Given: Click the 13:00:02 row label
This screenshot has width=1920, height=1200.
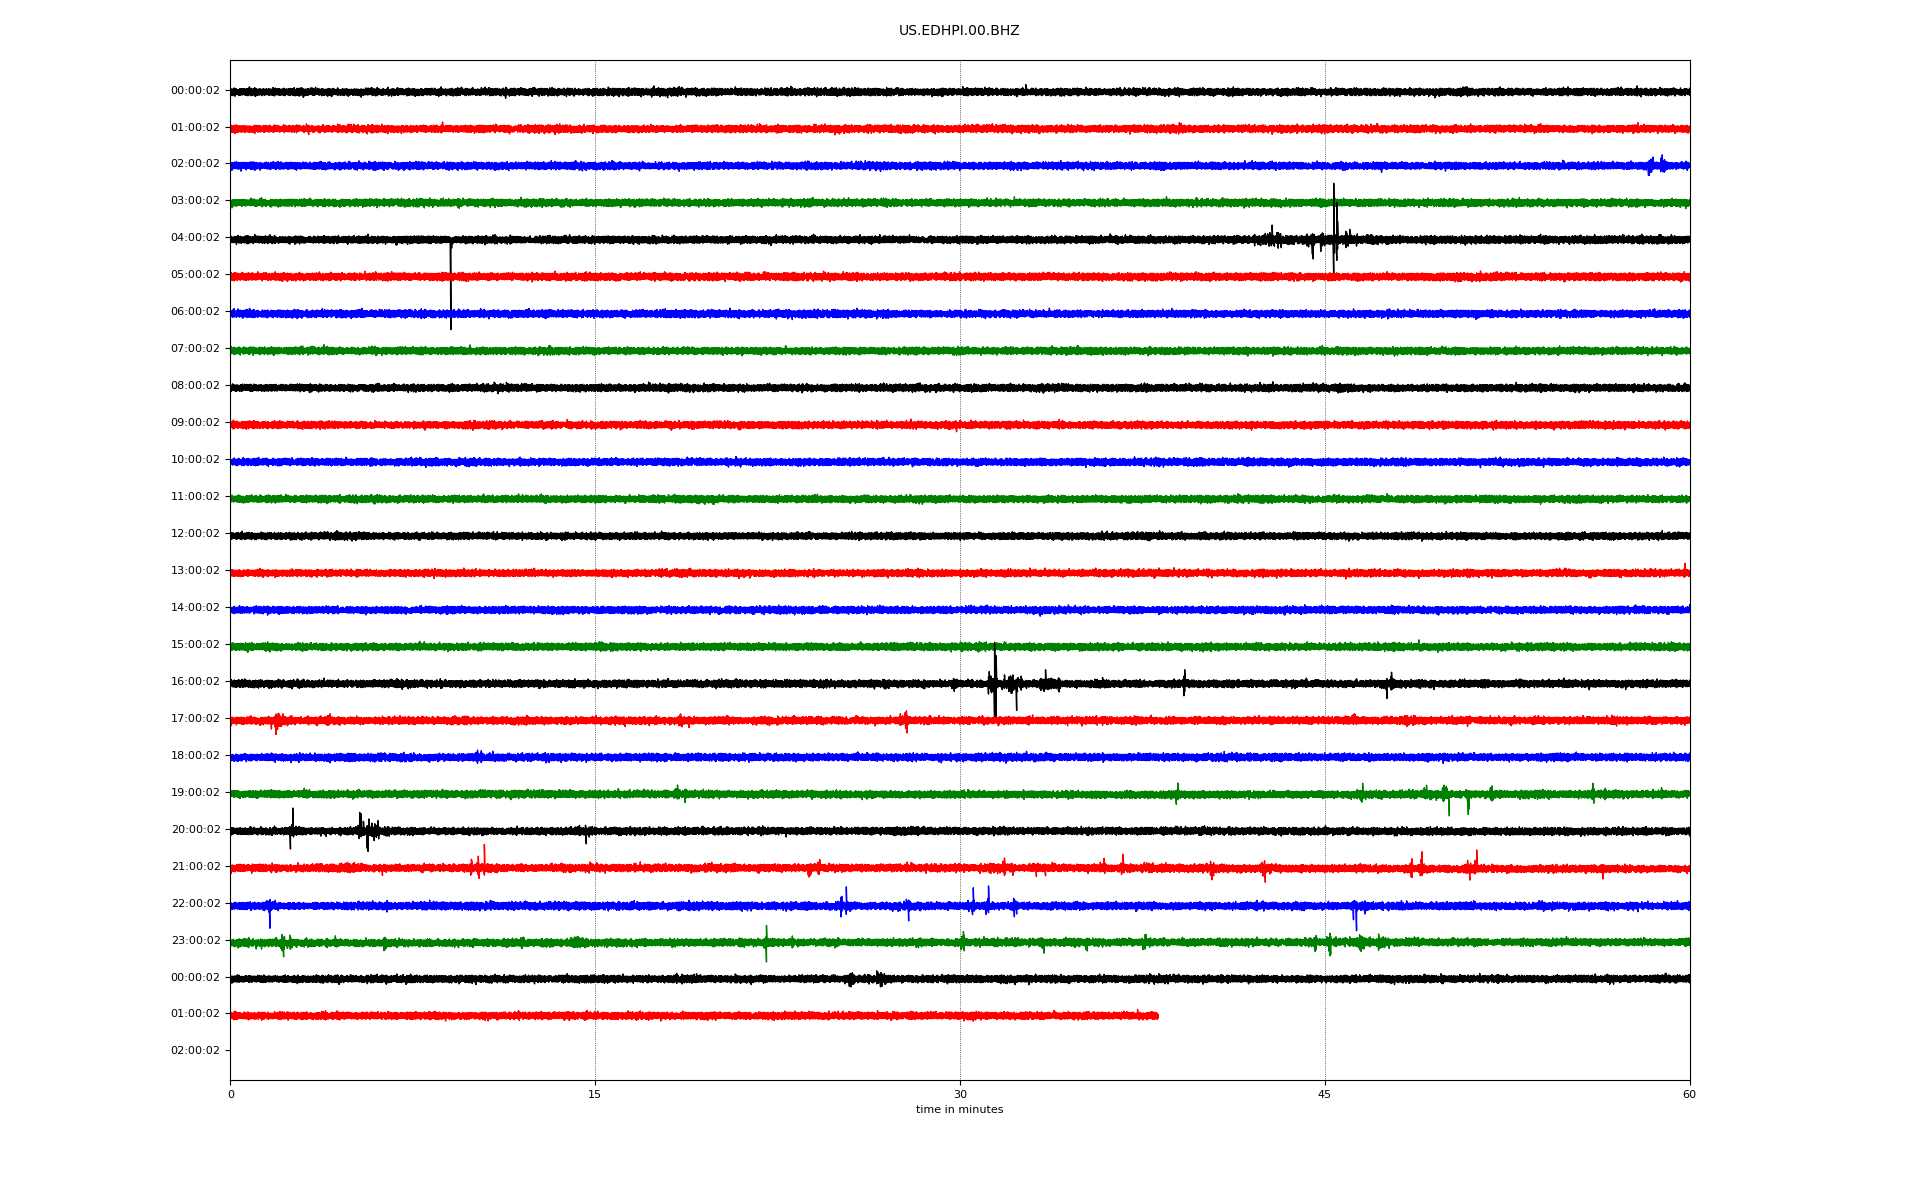Looking at the screenshot, I should pos(195,571).
